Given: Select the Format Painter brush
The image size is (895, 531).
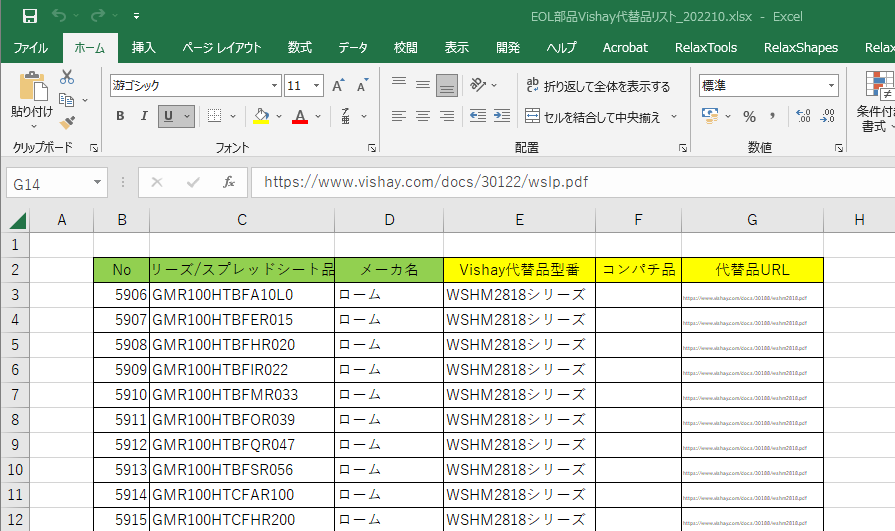Looking at the screenshot, I should (x=67, y=122).
